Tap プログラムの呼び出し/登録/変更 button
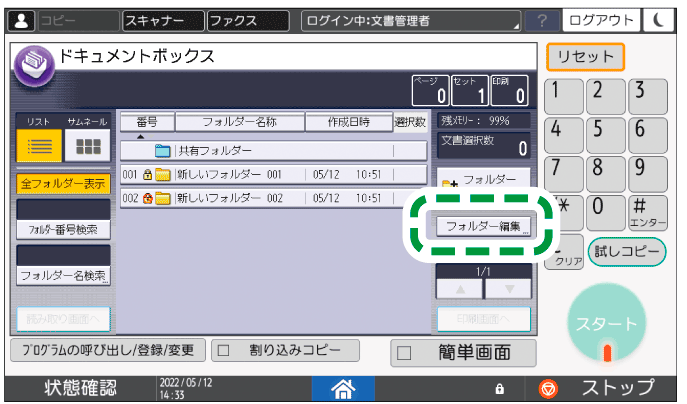687x404 pixels. (x=108, y=350)
